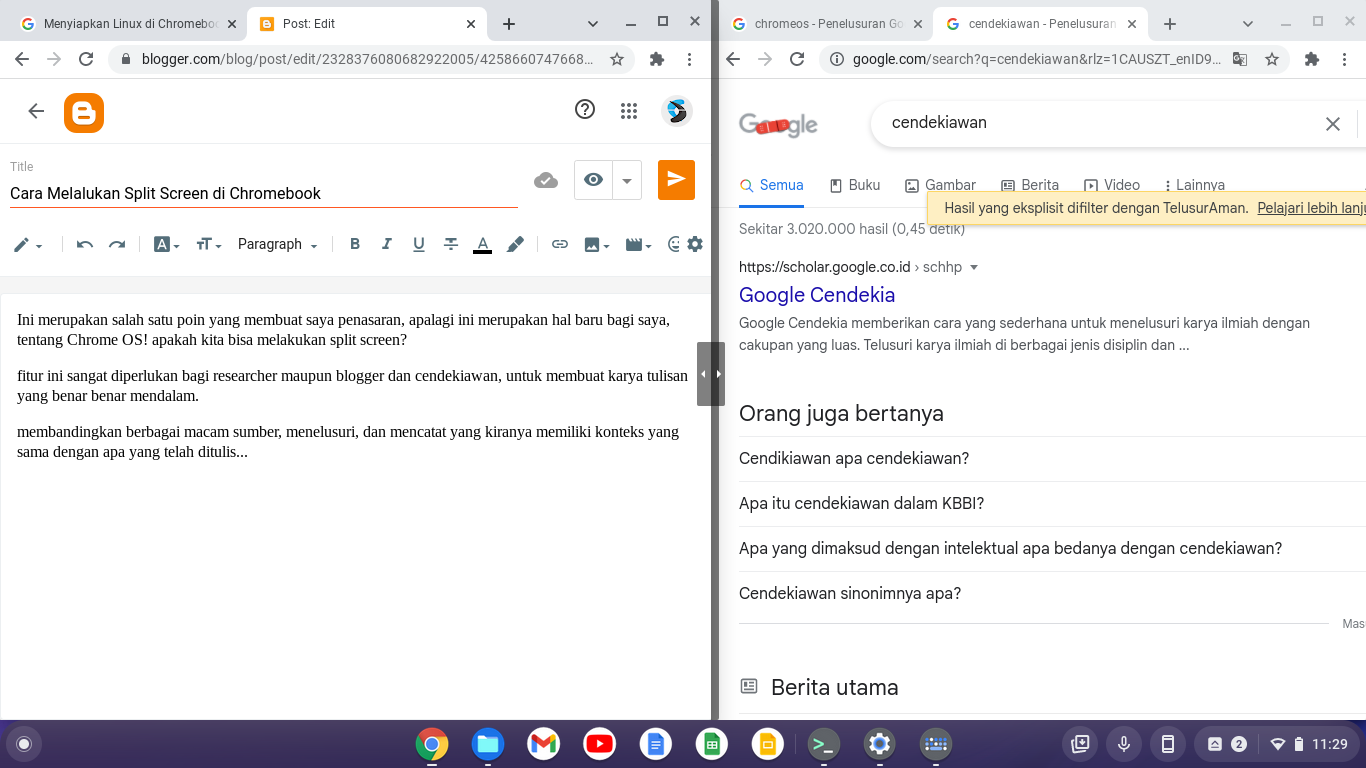The height and width of the screenshot is (768, 1366).
Task: Preview the post with the eye button
Action: pyautogui.click(x=594, y=180)
